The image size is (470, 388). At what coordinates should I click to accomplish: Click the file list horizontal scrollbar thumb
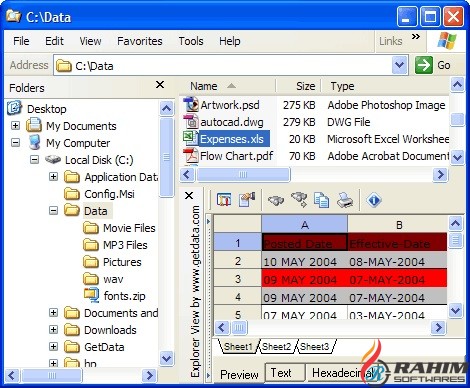point(243,174)
